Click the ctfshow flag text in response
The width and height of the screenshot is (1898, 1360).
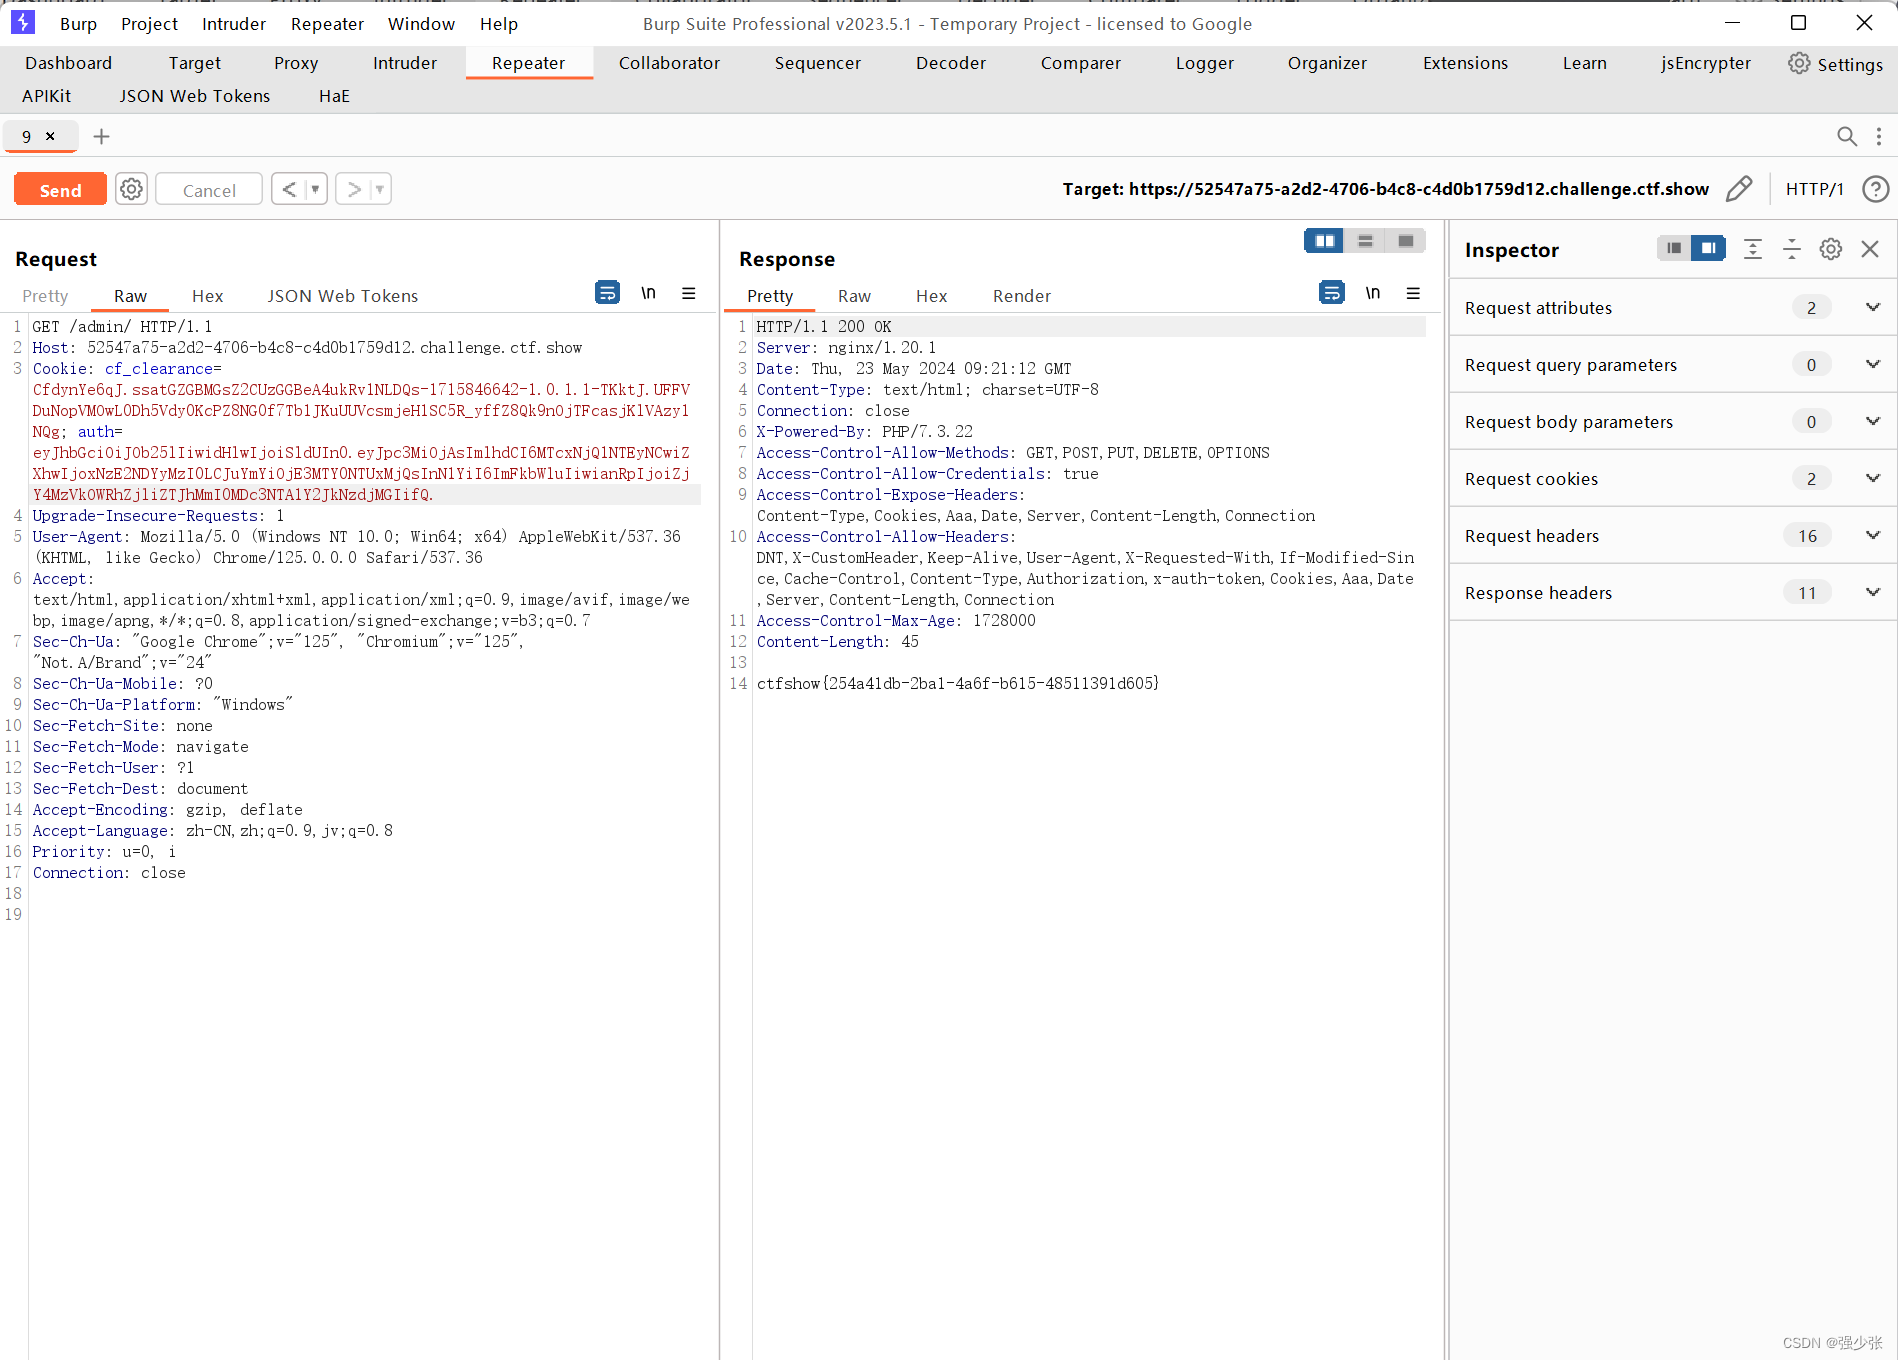958,684
